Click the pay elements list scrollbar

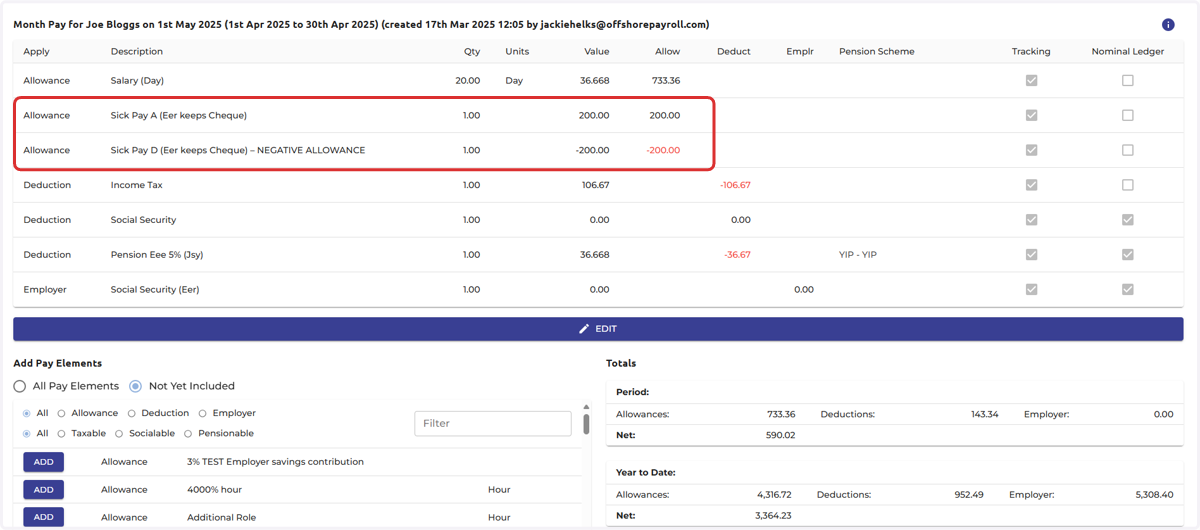click(x=586, y=424)
